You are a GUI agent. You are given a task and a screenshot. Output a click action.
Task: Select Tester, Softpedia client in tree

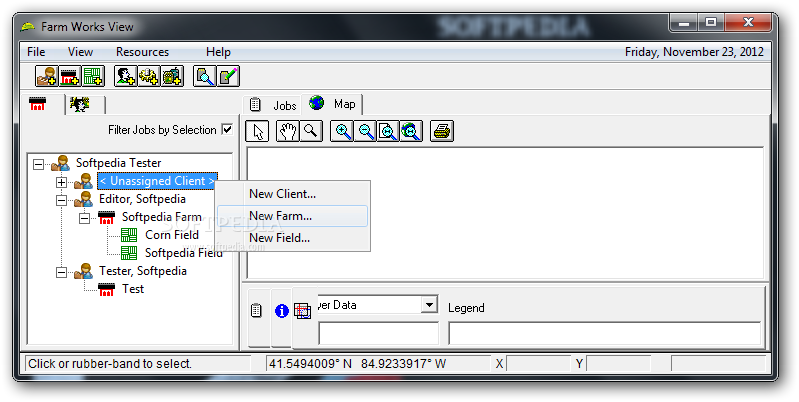click(x=143, y=271)
